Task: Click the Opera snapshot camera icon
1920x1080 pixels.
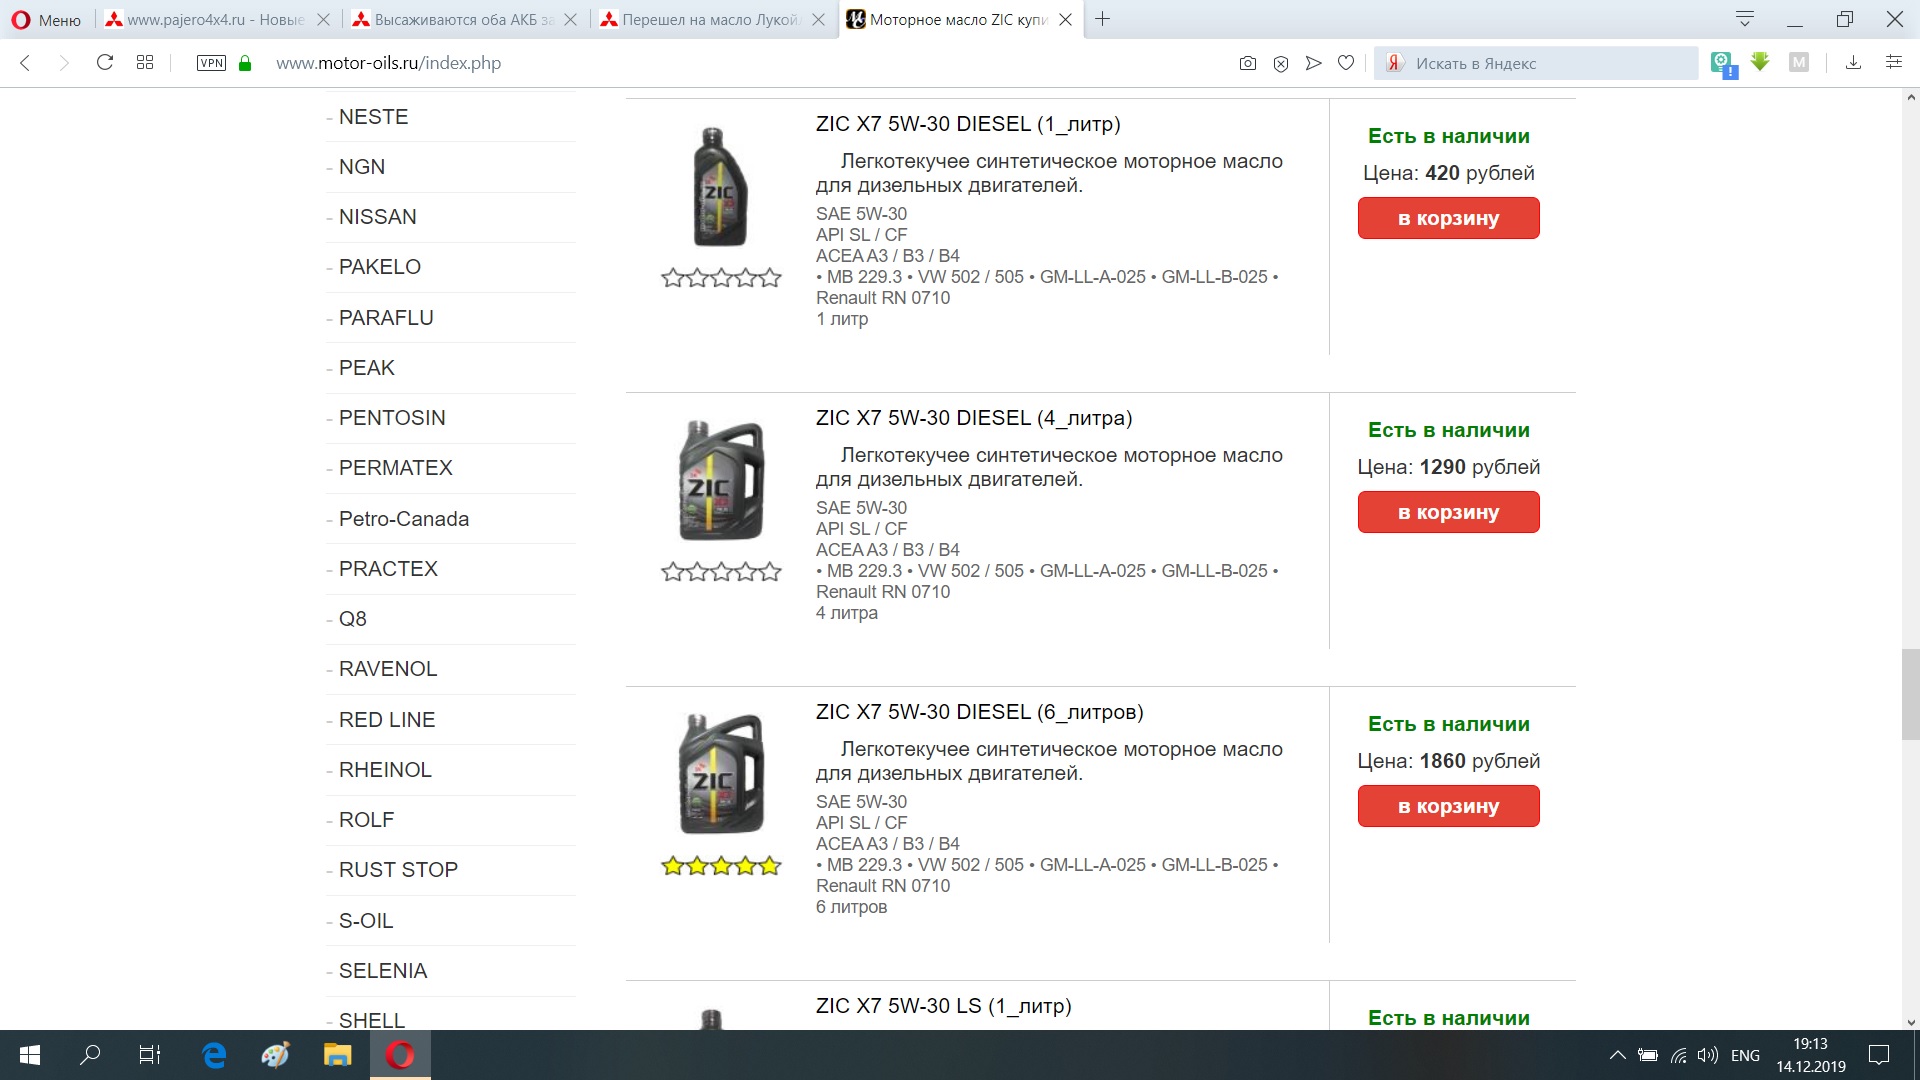Action: [x=1247, y=63]
